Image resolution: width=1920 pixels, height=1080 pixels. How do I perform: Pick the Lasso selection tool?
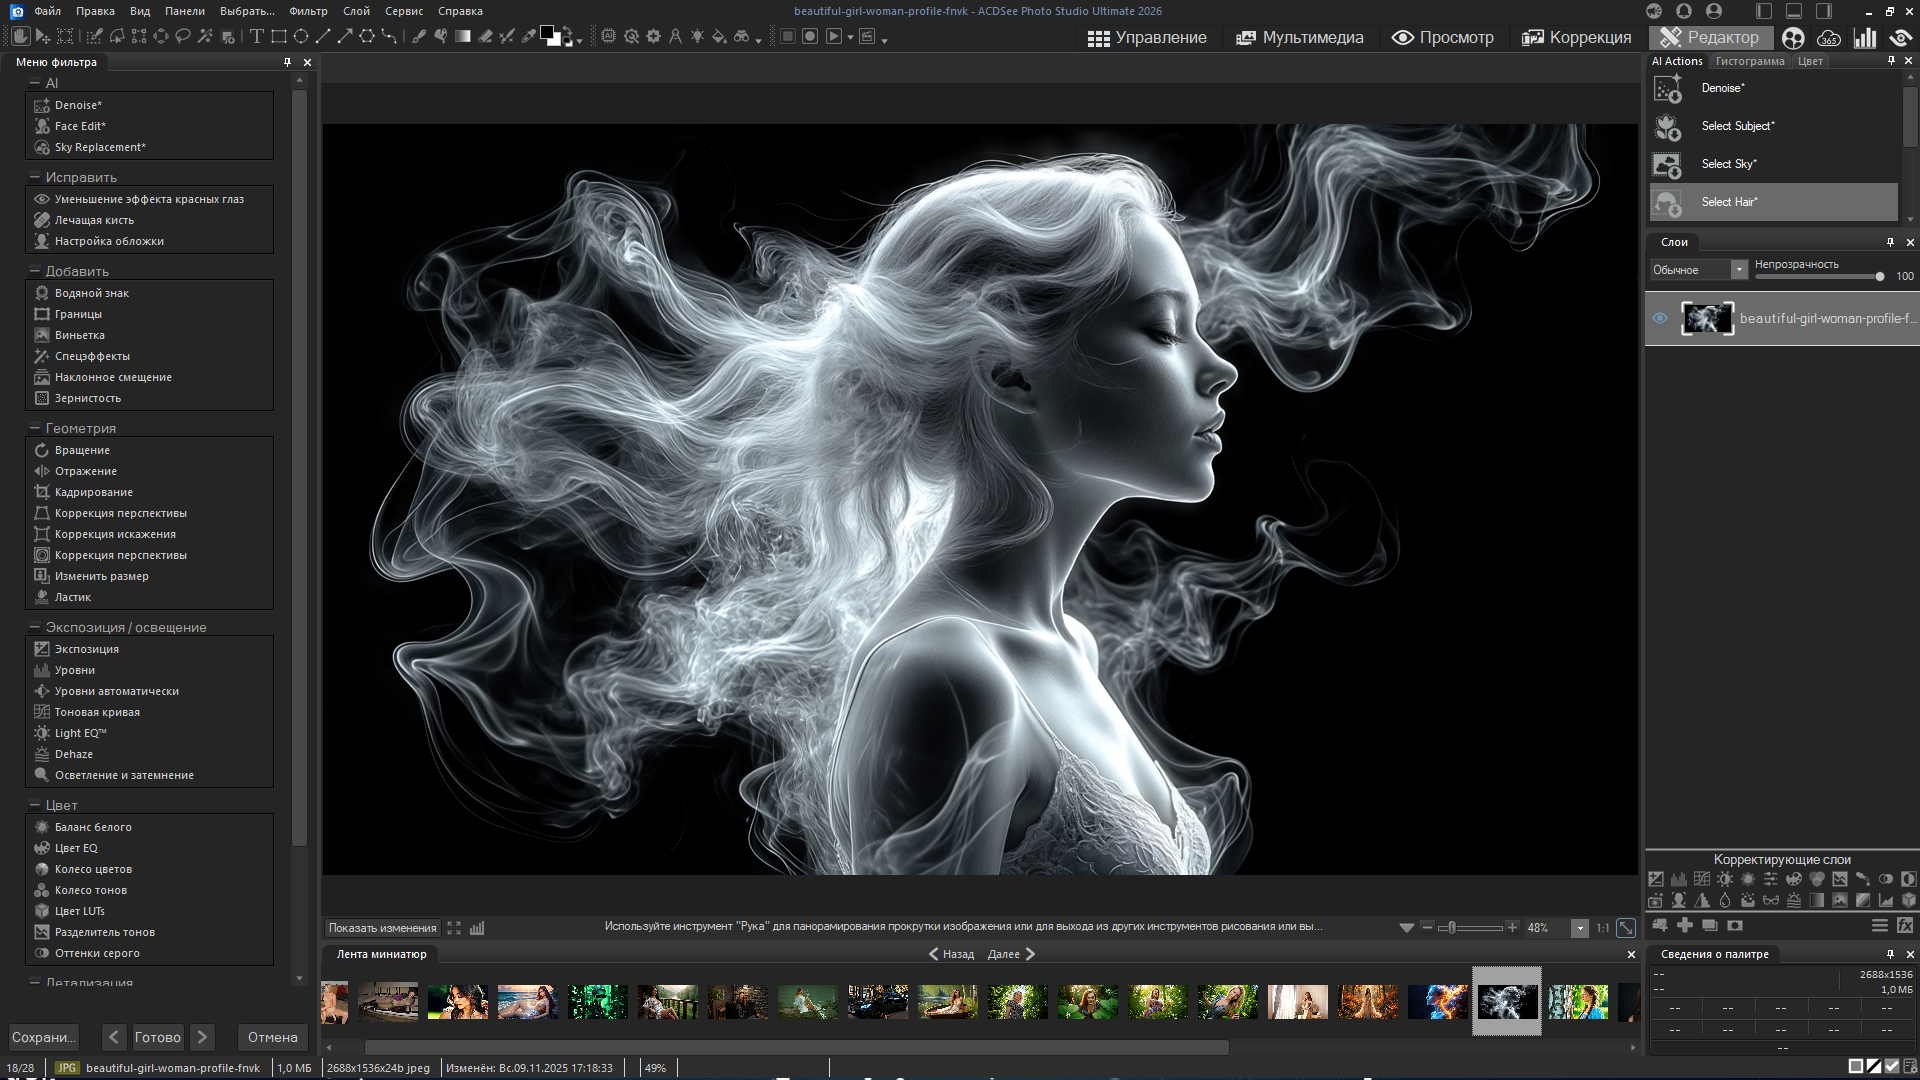(x=183, y=36)
